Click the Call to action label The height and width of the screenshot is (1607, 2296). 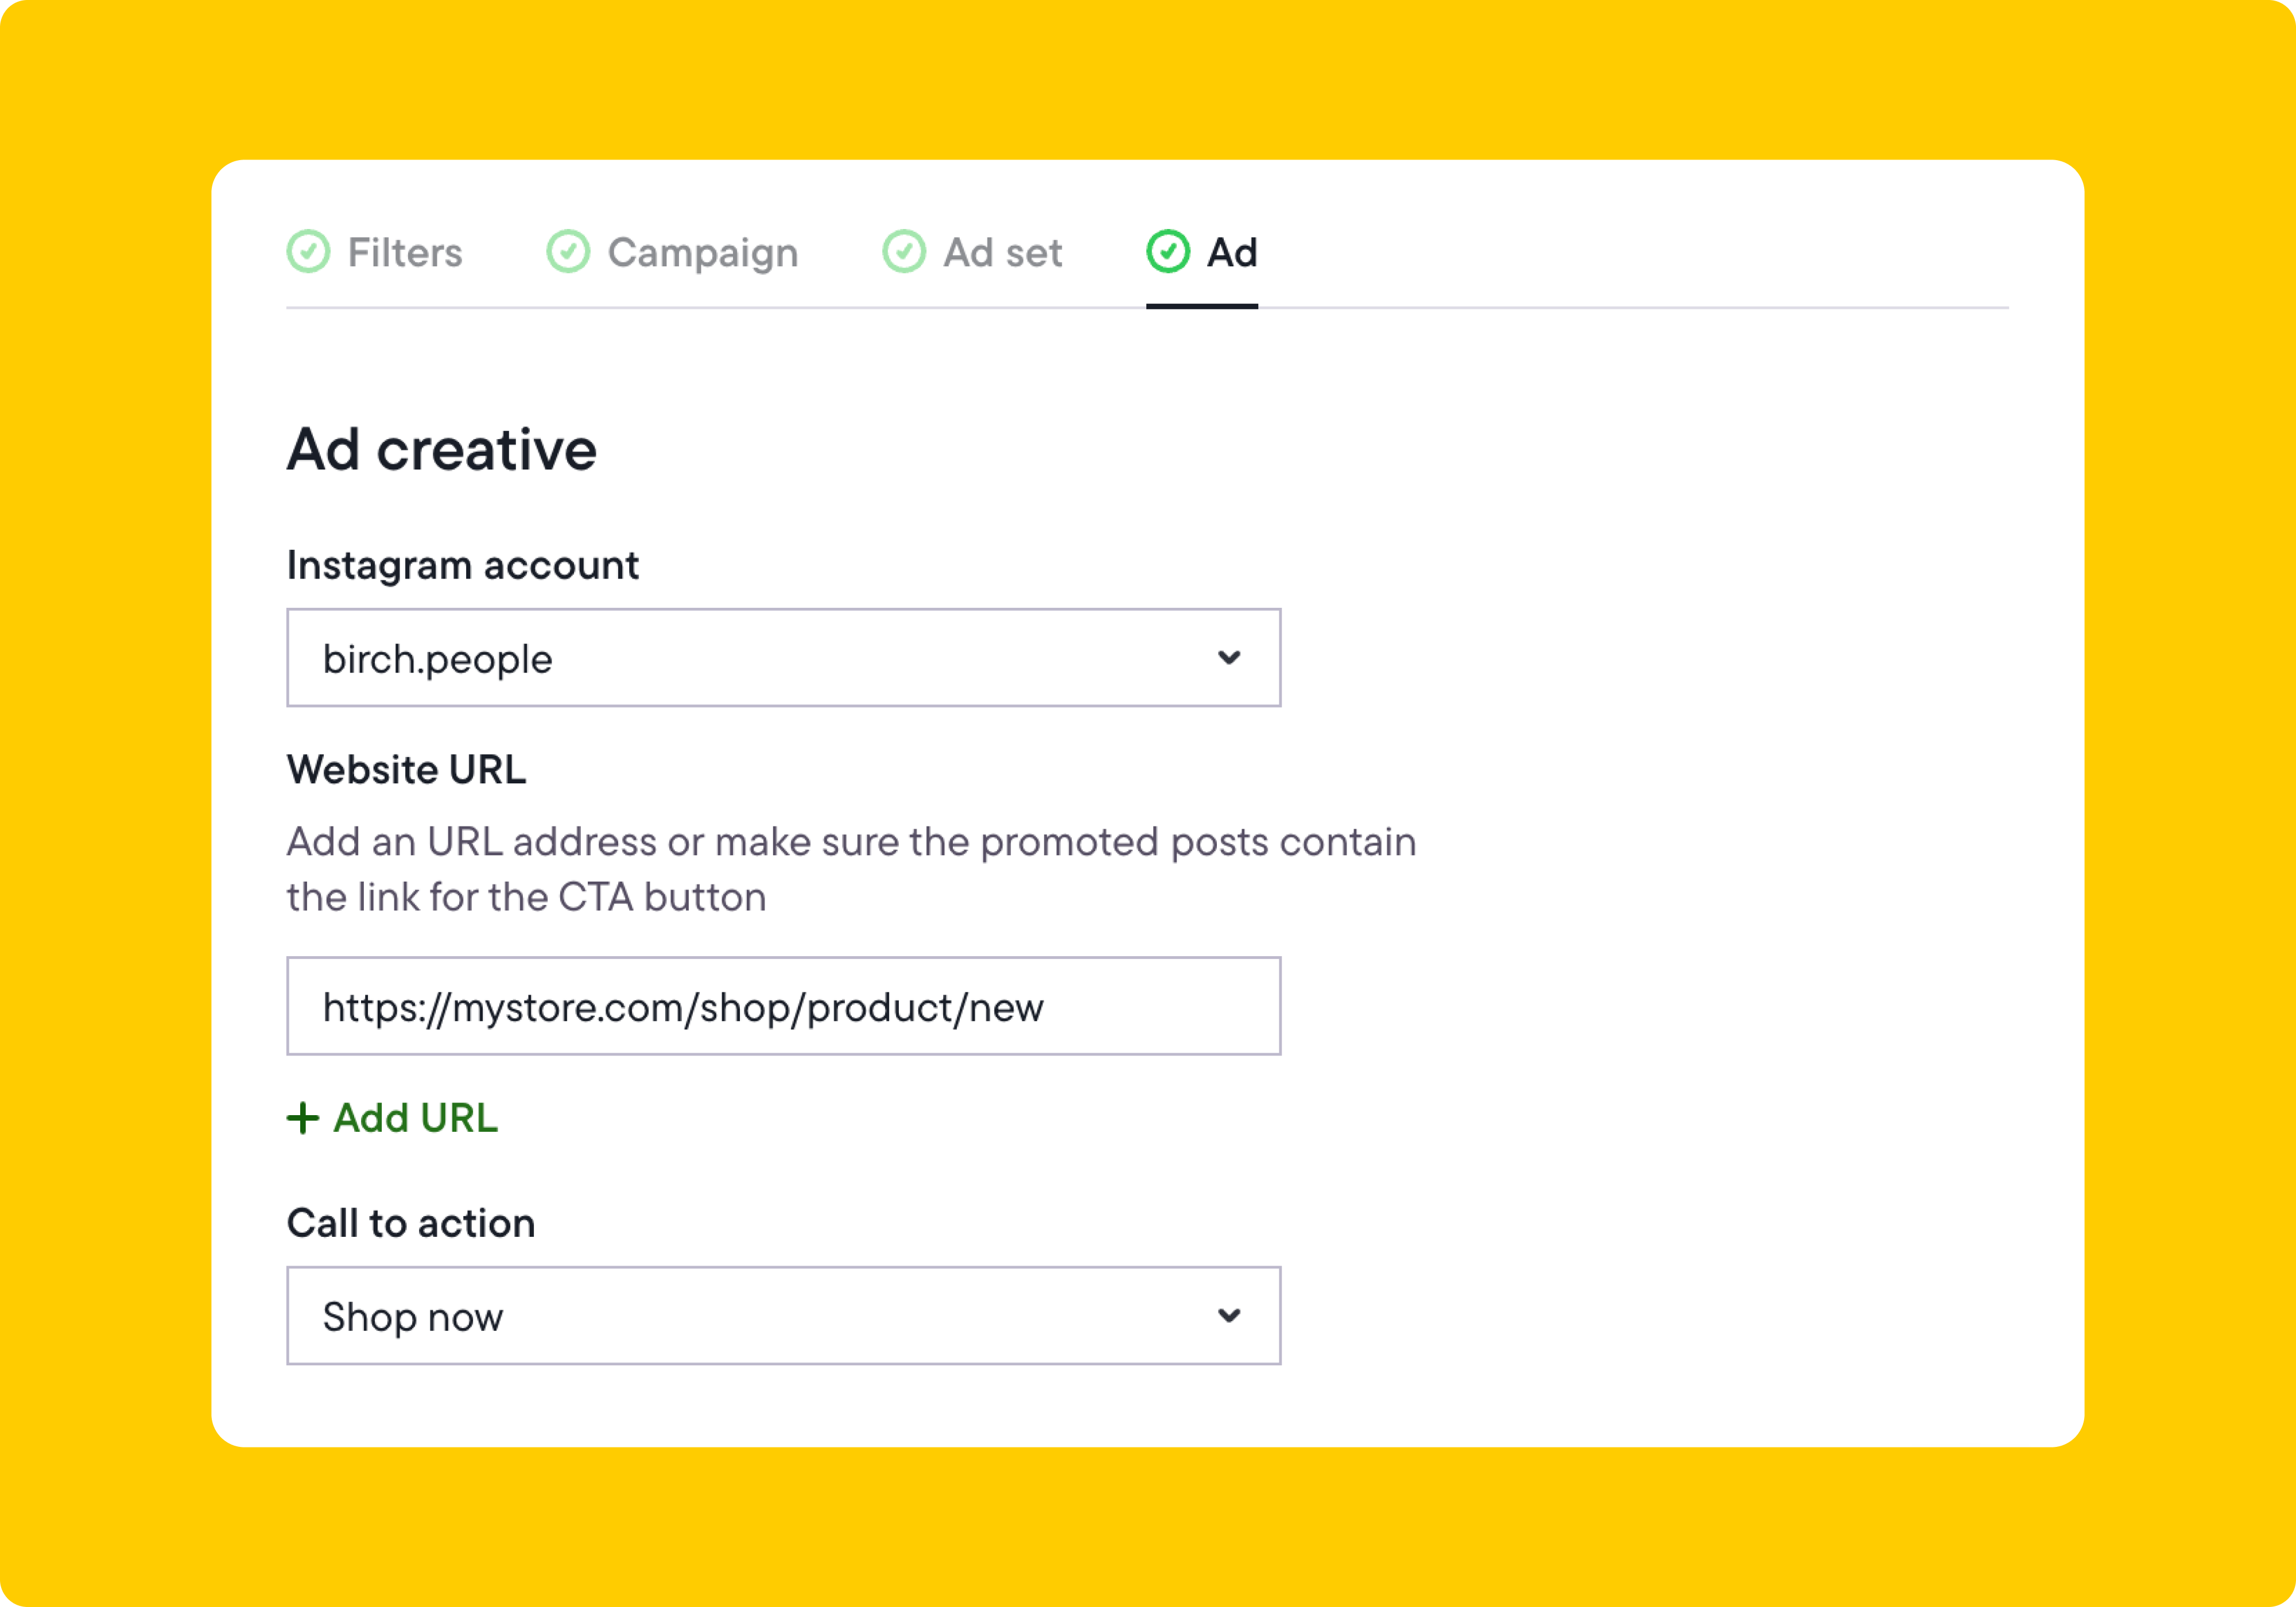pos(411,1224)
